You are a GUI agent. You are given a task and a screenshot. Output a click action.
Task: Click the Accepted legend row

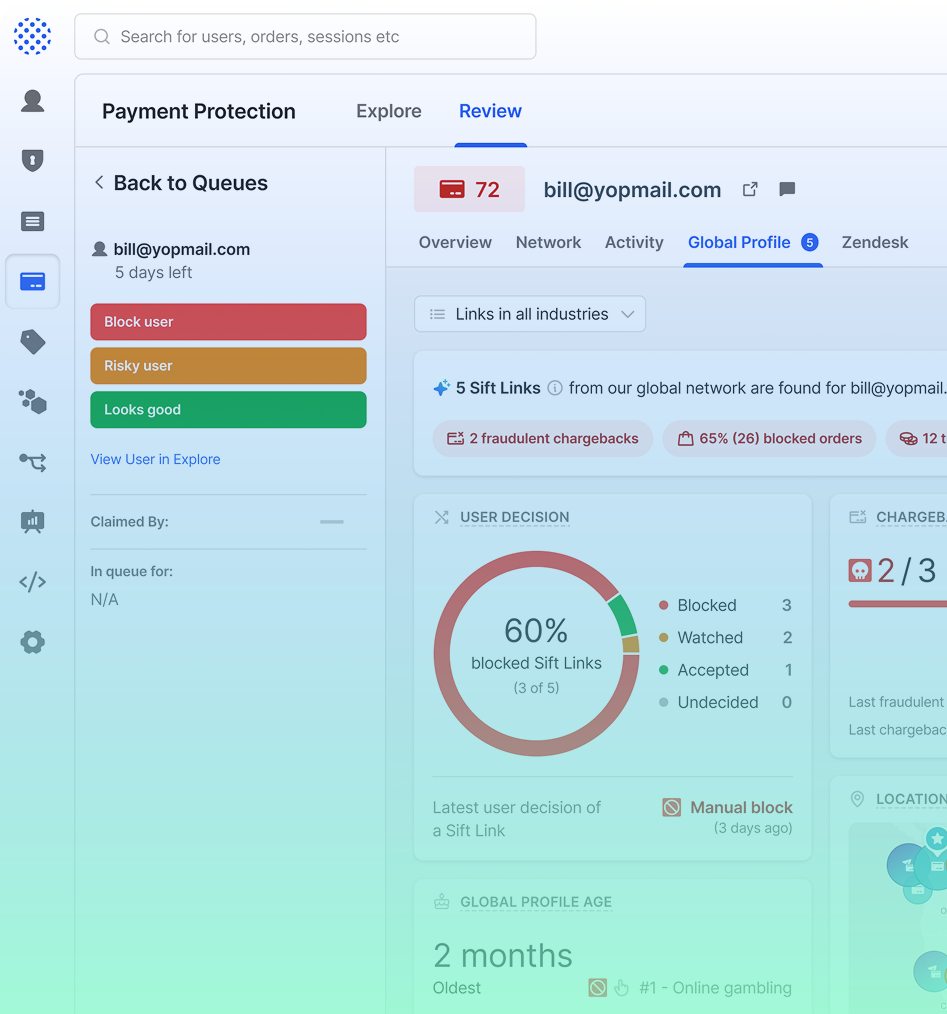click(x=725, y=670)
